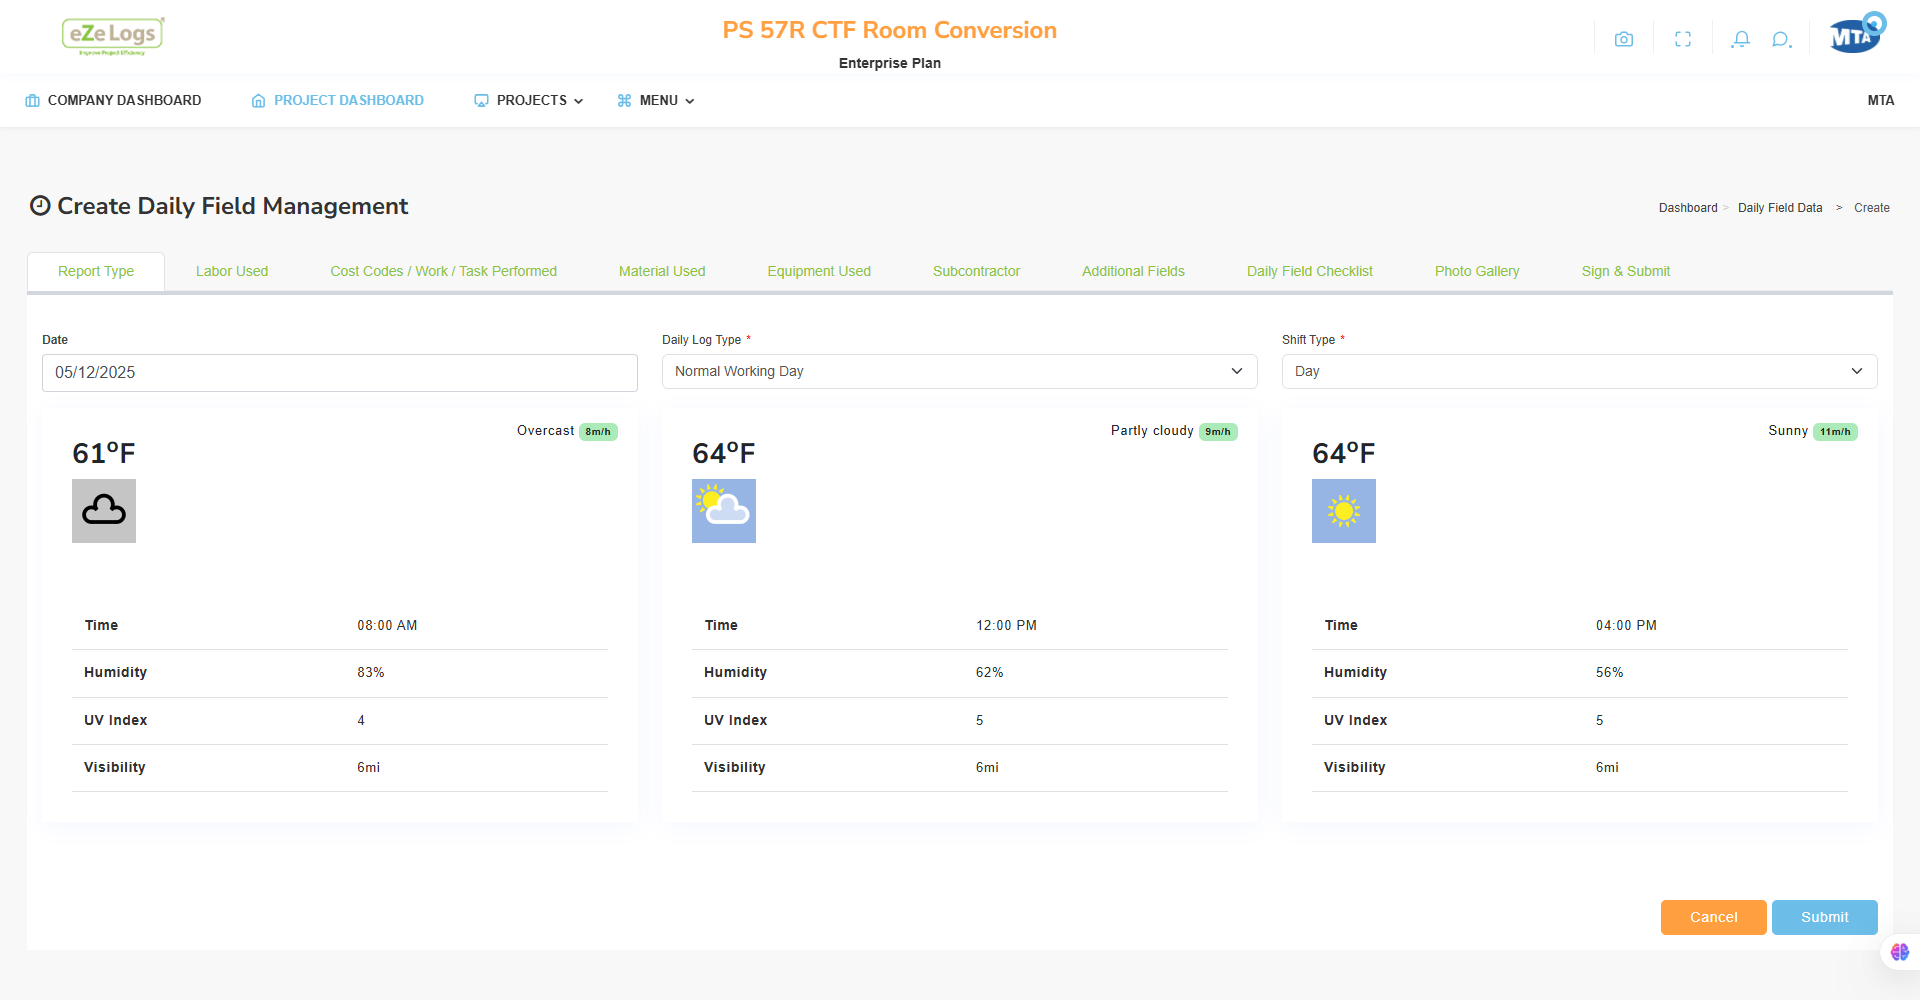
Task: Expand the PROJECTS menu
Action: (x=529, y=100)
